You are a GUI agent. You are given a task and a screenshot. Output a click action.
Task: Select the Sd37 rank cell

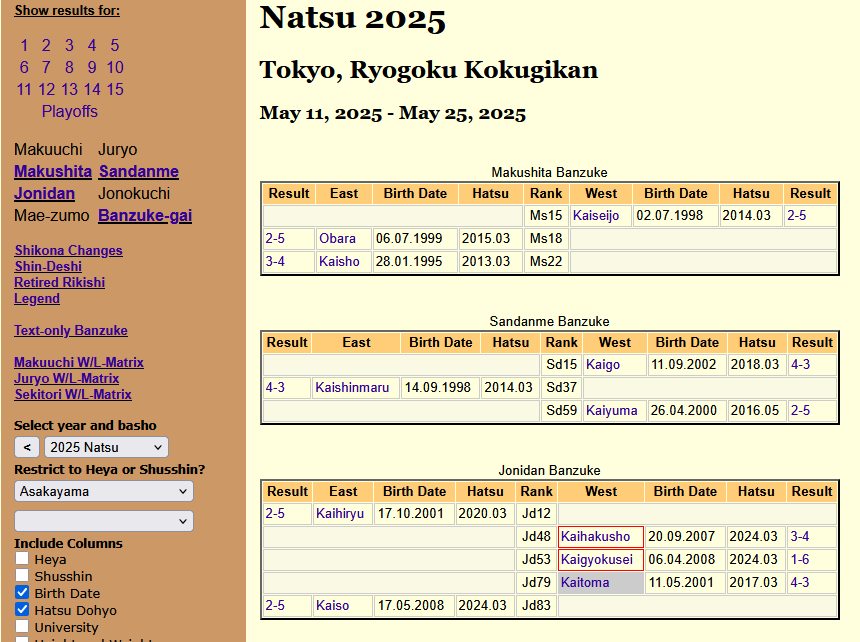(562, 388)
